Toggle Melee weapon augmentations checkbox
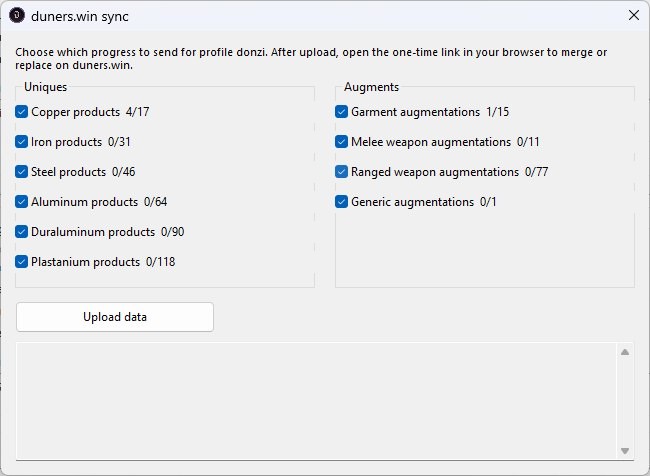 [x=341, y=142]
